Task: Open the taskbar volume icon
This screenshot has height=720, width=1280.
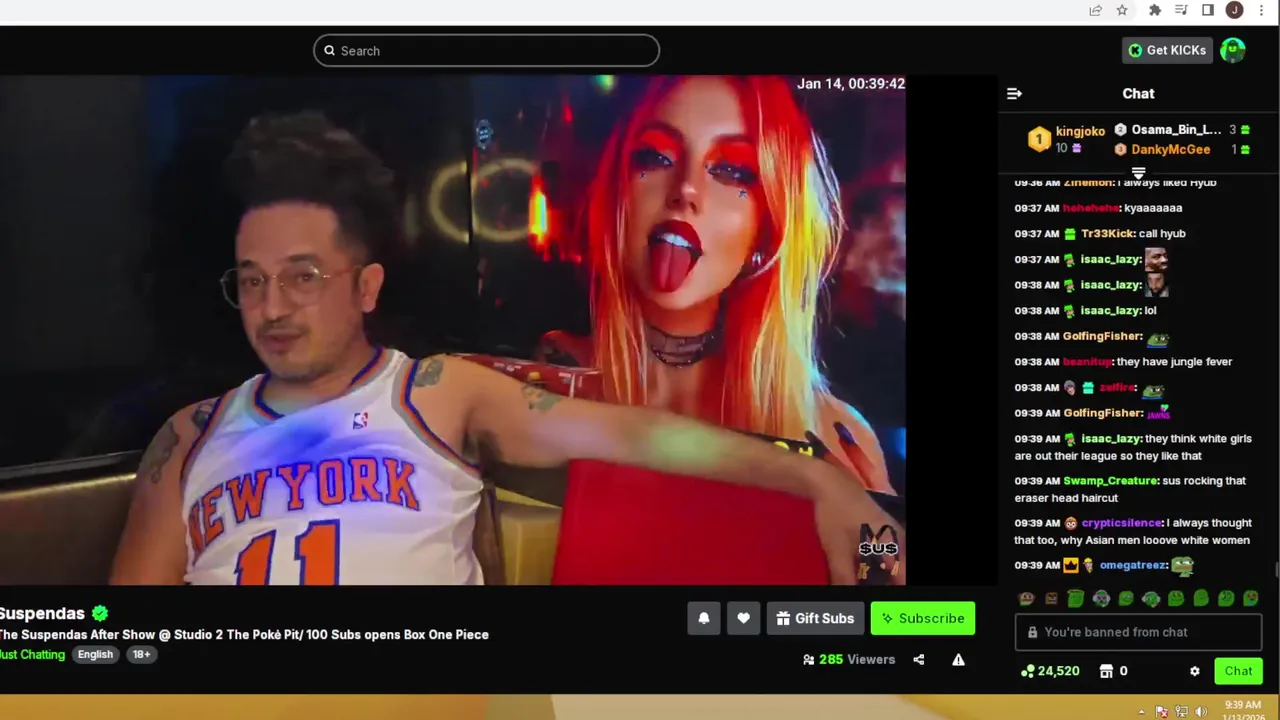Action: point(1201,712)
